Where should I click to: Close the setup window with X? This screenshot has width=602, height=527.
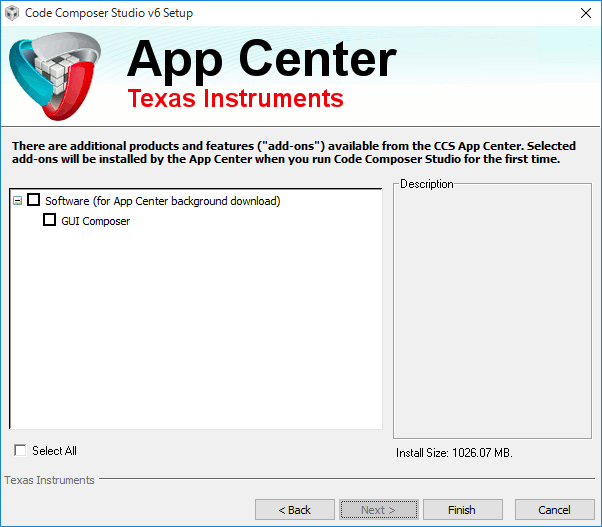[x=586, y=13]
